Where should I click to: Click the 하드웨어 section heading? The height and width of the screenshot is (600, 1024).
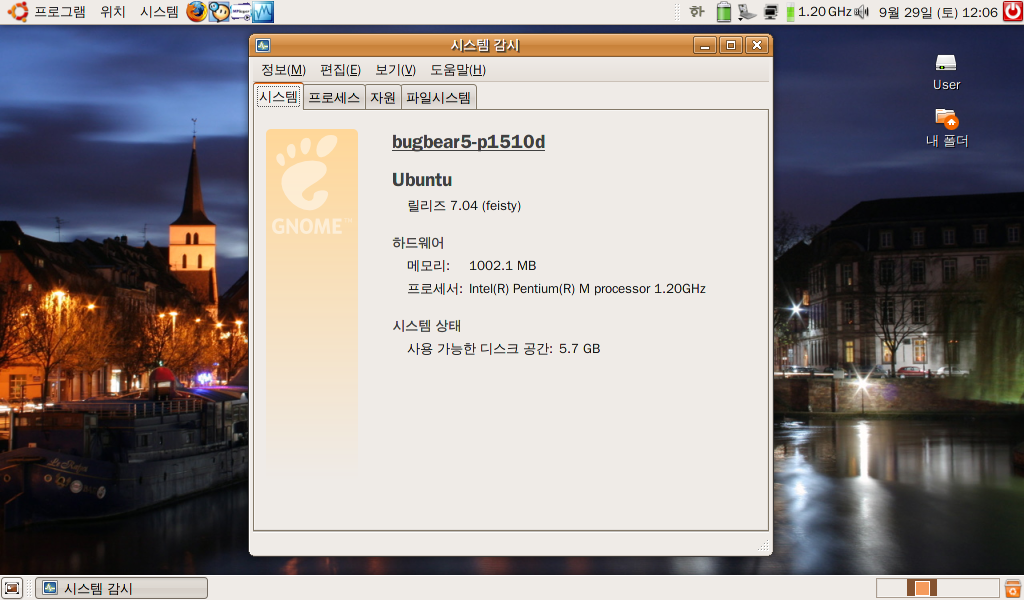(x=418, y=243)
